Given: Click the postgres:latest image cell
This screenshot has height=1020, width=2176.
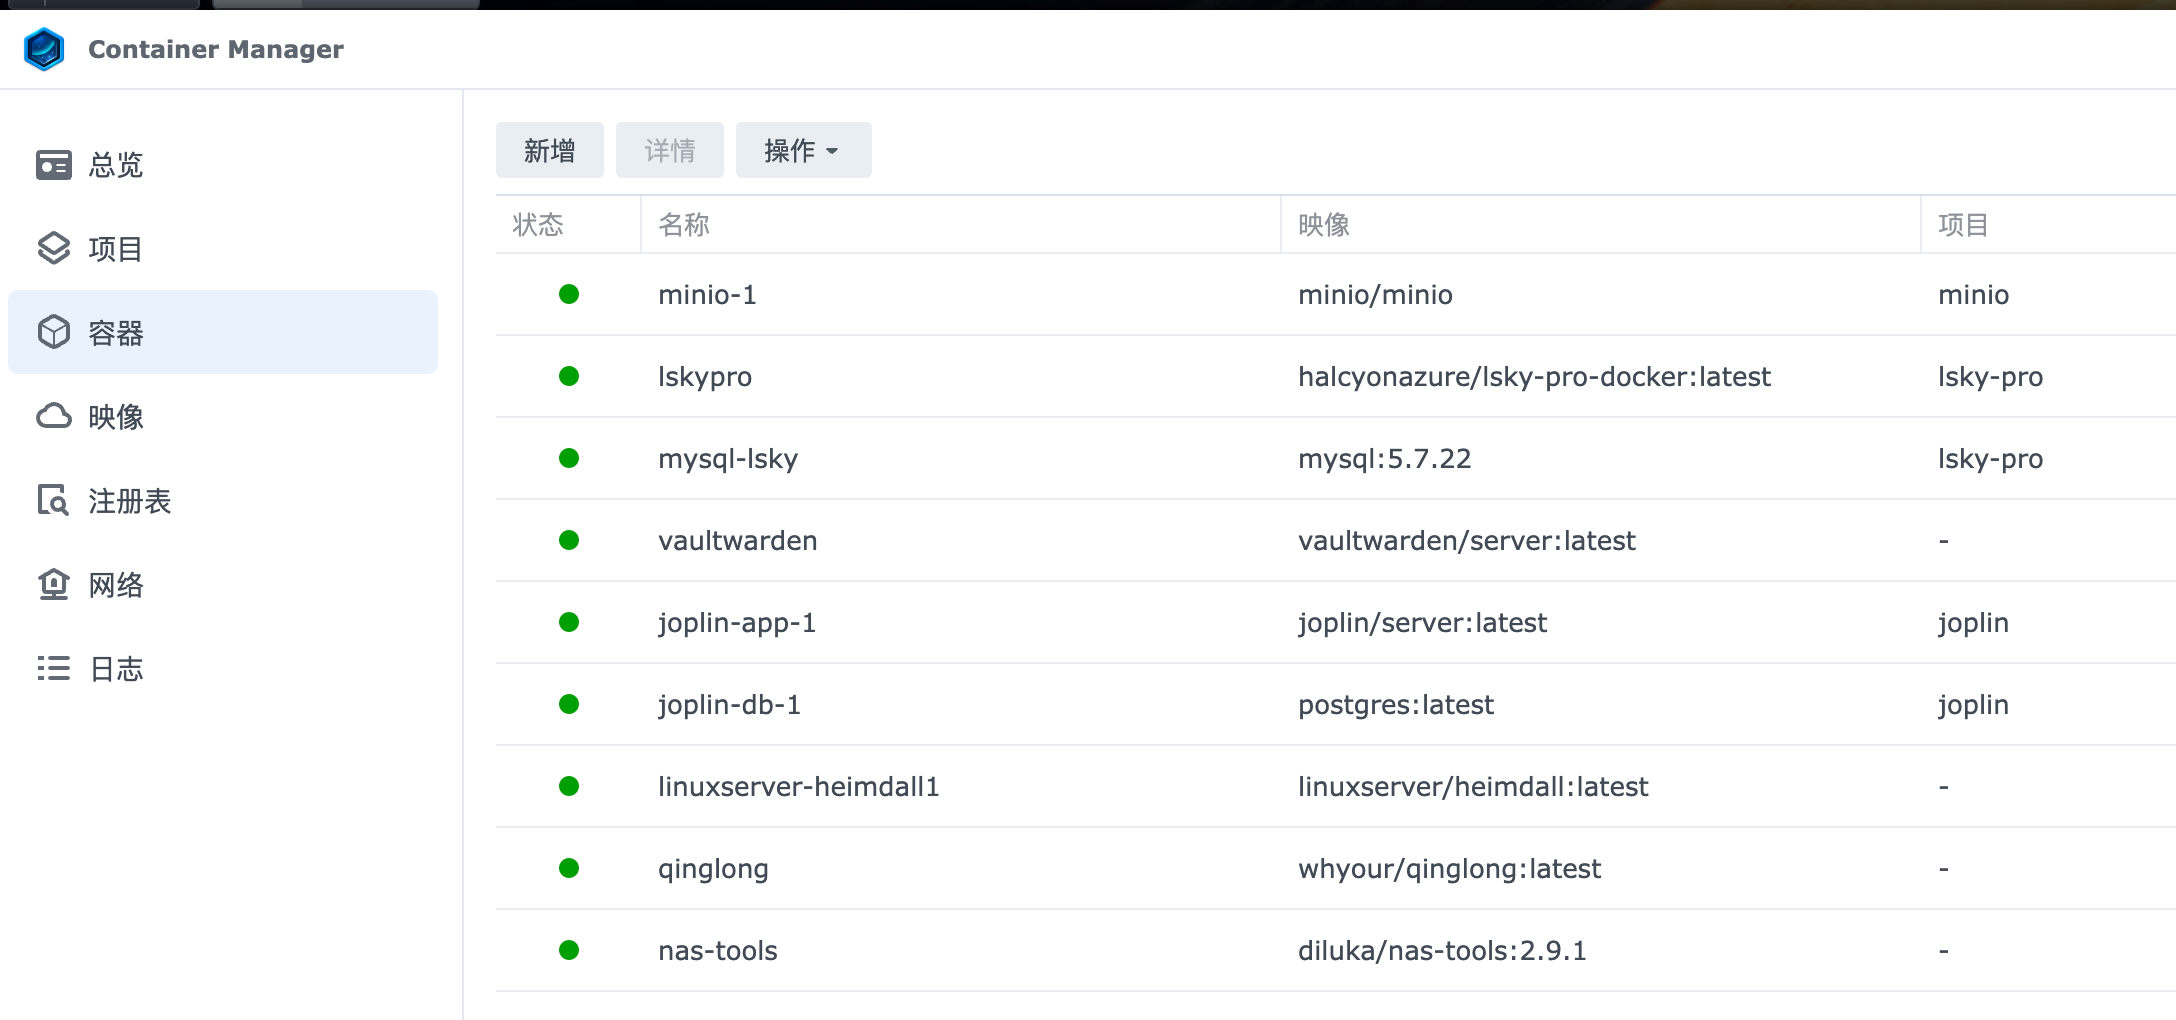Looking at the screenshot, I should [x=1396, y=705].
